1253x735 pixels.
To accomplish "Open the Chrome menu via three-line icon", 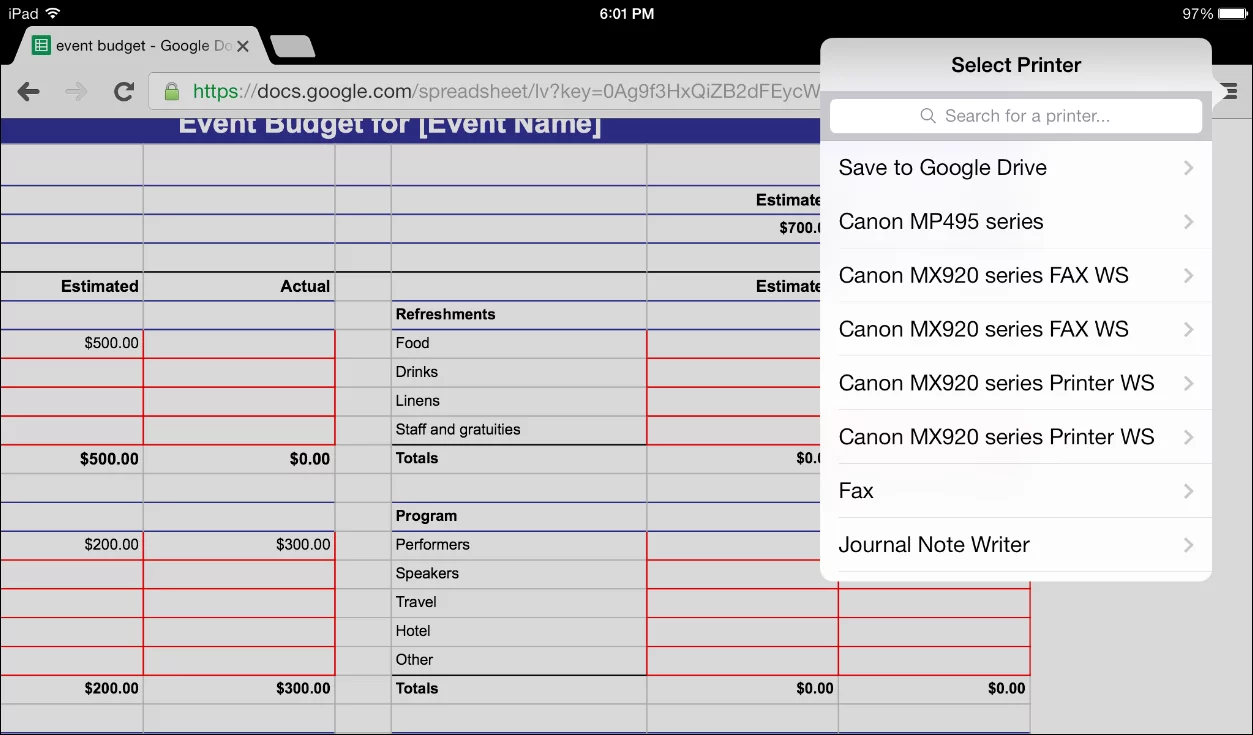I will (x=1229, y=91).
